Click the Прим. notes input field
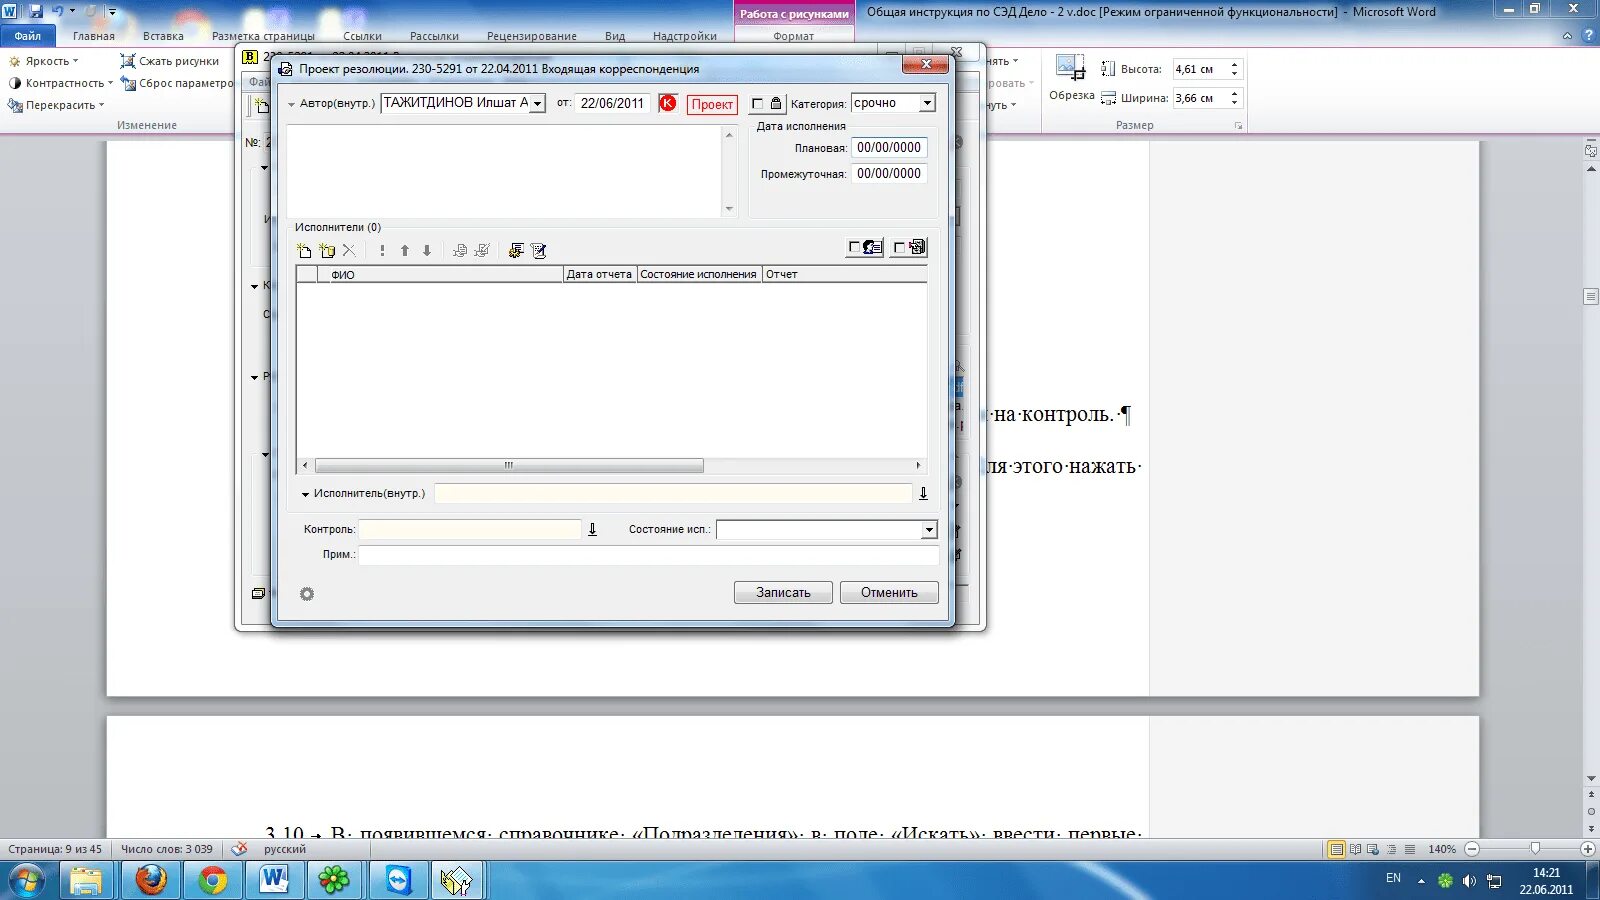This screenshot has width=1600, height=900. [648, 555]
